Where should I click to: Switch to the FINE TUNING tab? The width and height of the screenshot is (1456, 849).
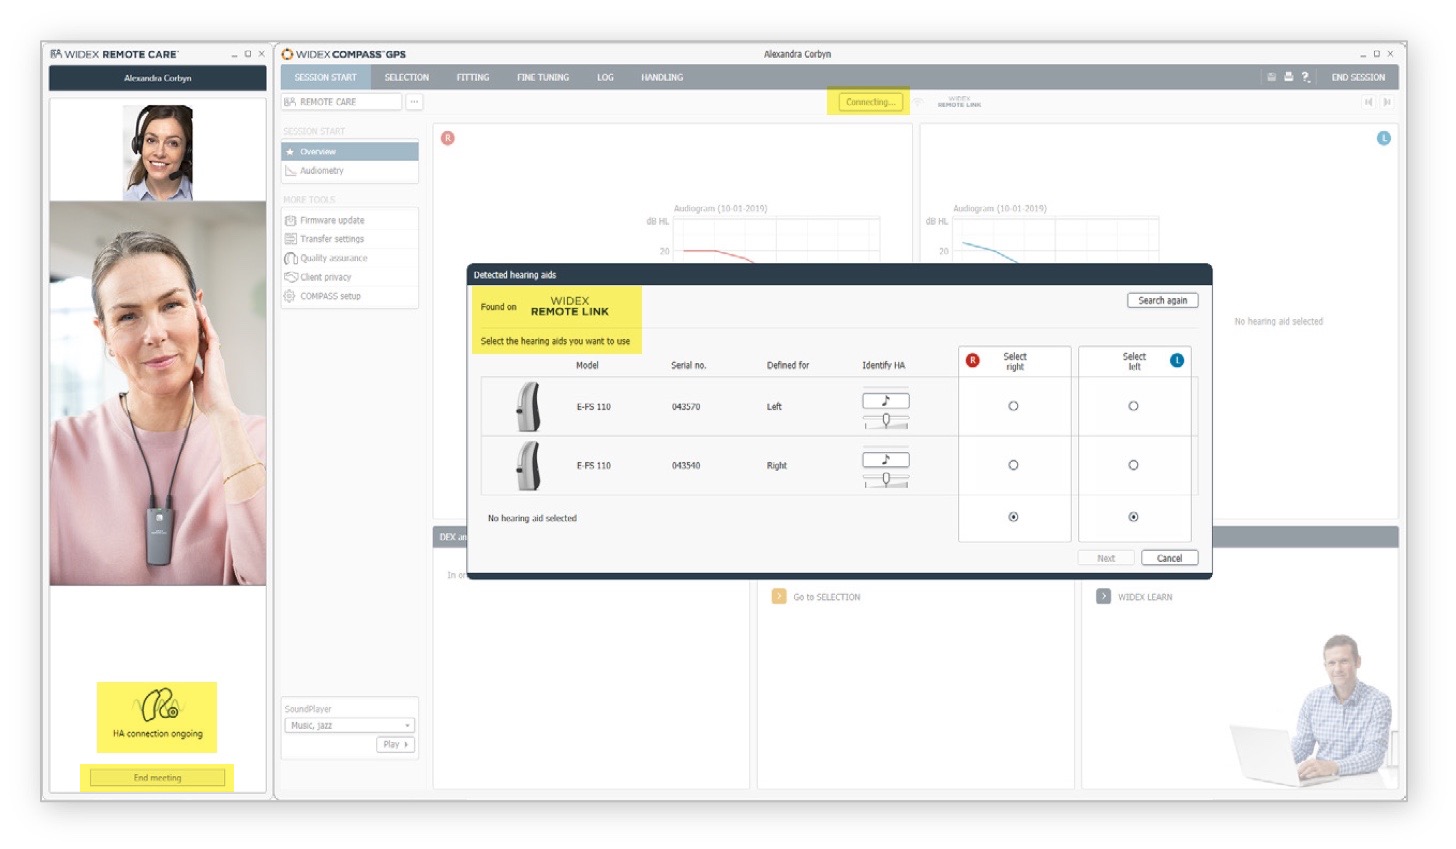click(543, 77)
